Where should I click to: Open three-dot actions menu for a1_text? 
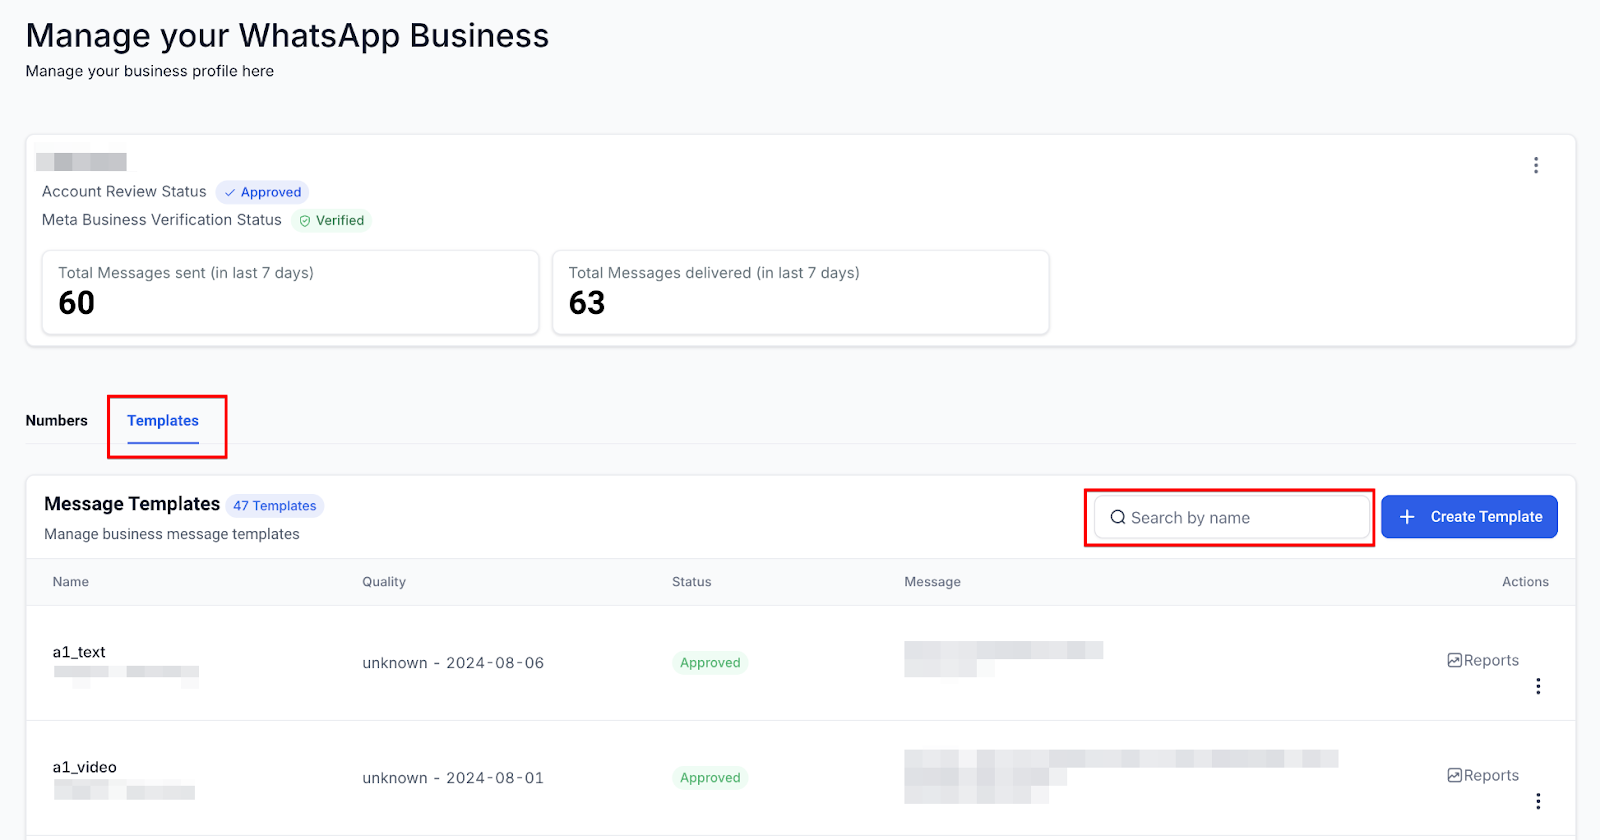[1538, 686]
